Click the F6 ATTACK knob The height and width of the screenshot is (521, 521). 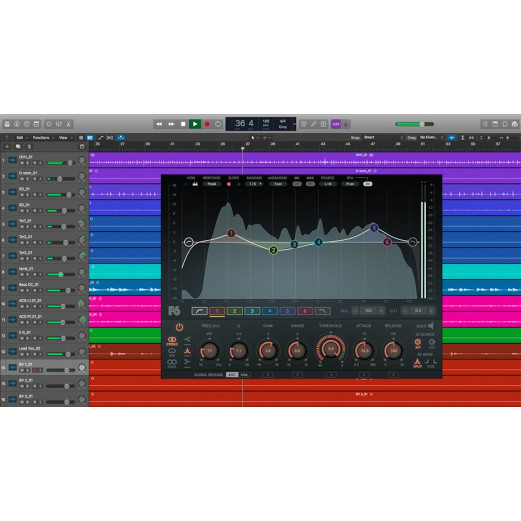(364, 351)
